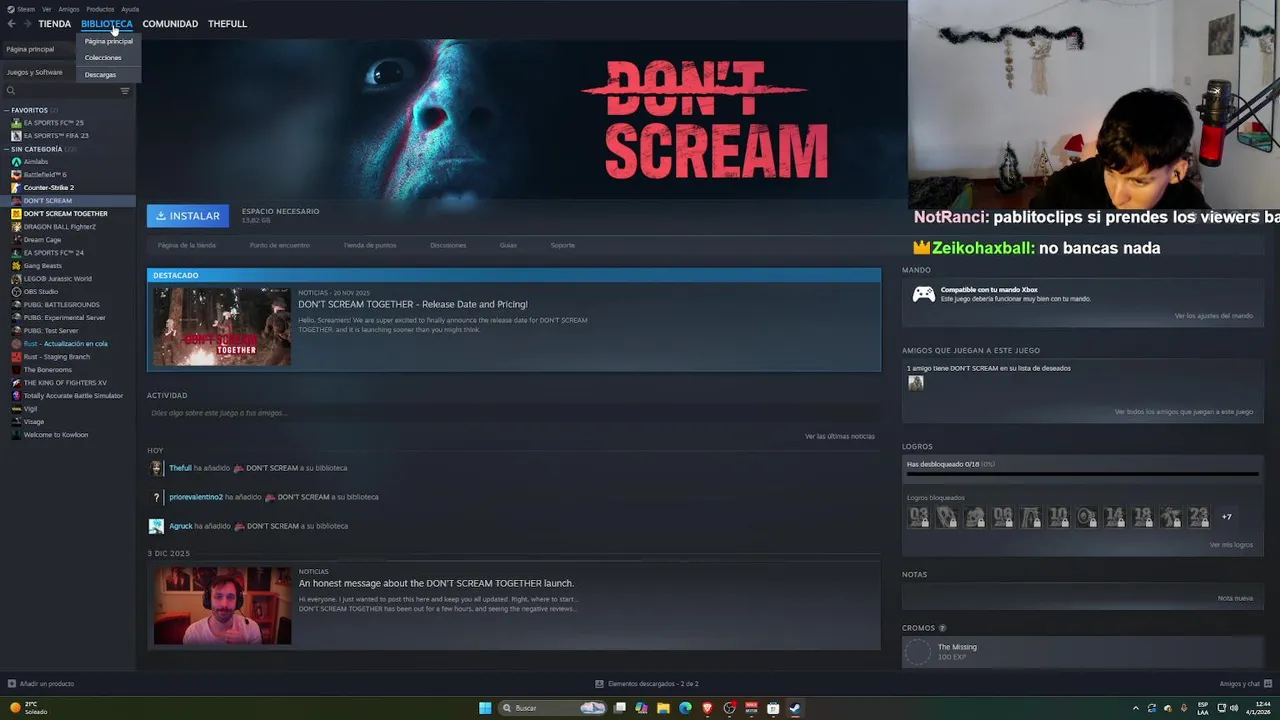This screenshot has height=720, width=1280.
Task: Open the Tienda de puntos tab
Action: (x=370, y=245)
